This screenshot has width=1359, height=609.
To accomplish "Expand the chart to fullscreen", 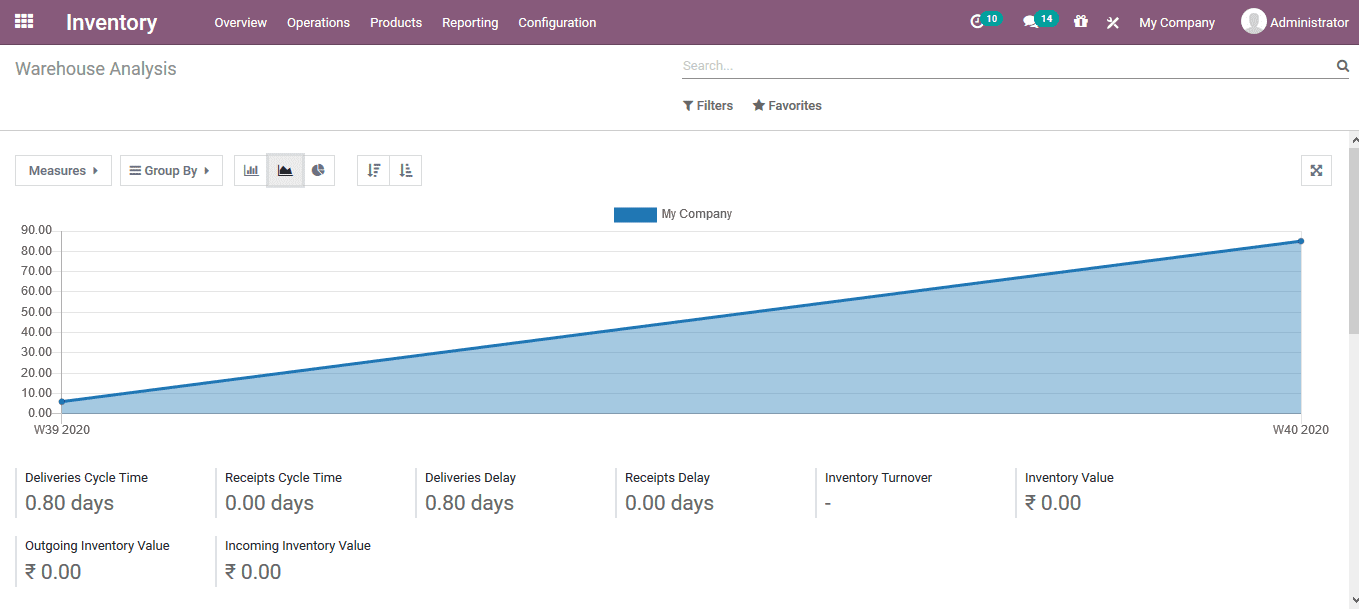I will (1316, 170).
